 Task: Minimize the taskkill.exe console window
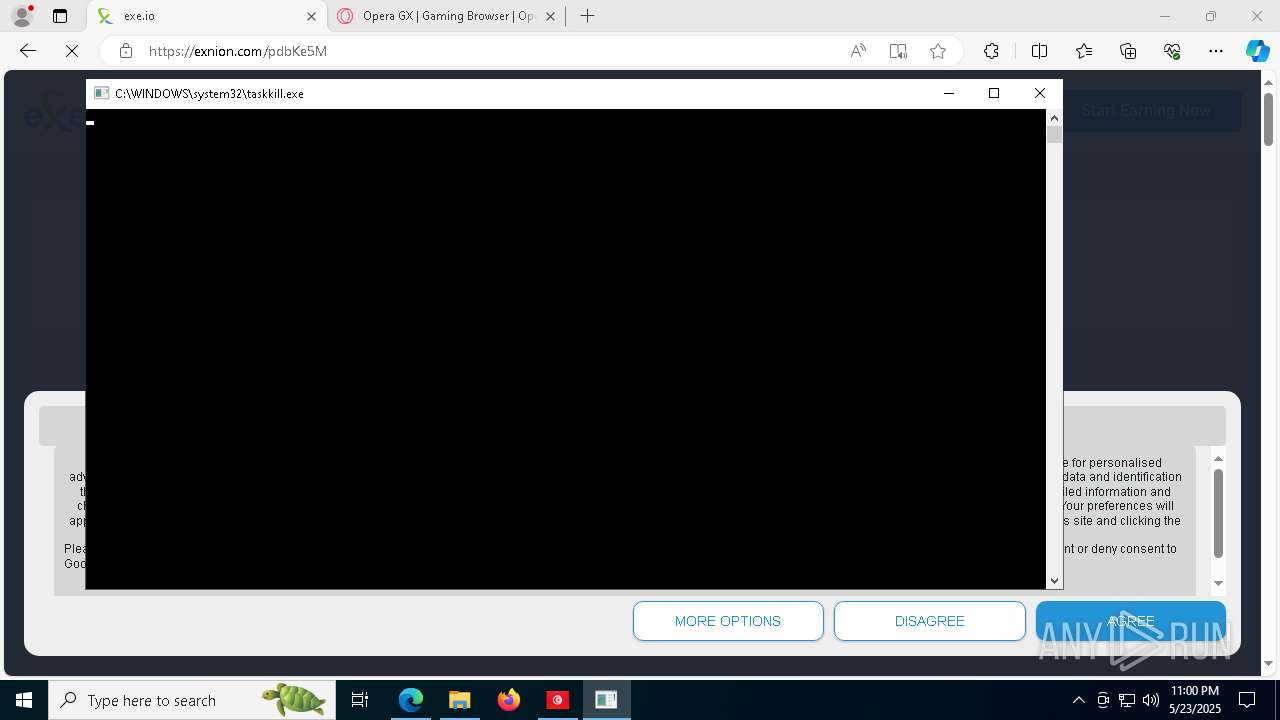click(x=948, y=93)
